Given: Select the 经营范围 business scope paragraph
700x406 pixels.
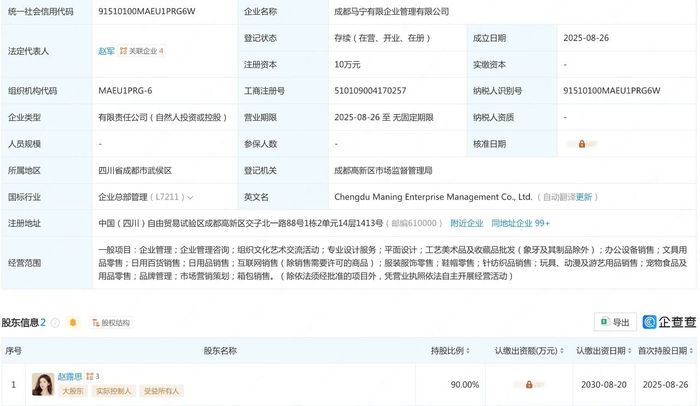Looking at the screenshot, I should (x=392, y=263).
